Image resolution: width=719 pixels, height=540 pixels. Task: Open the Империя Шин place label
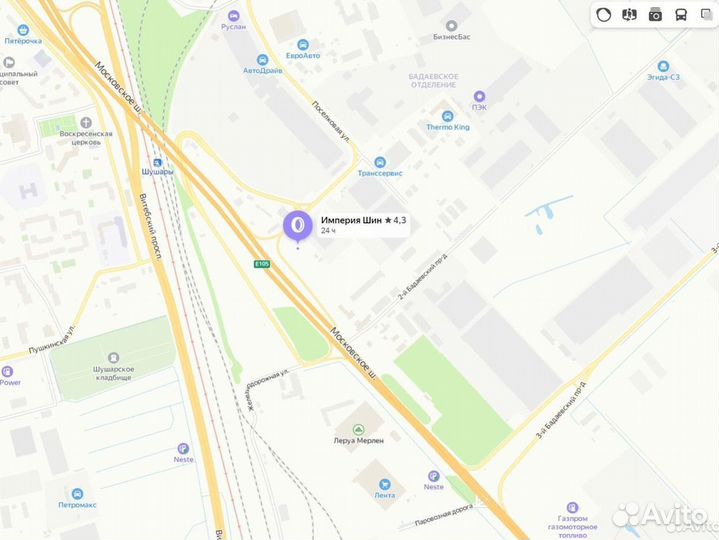click(x=363, y=224)
